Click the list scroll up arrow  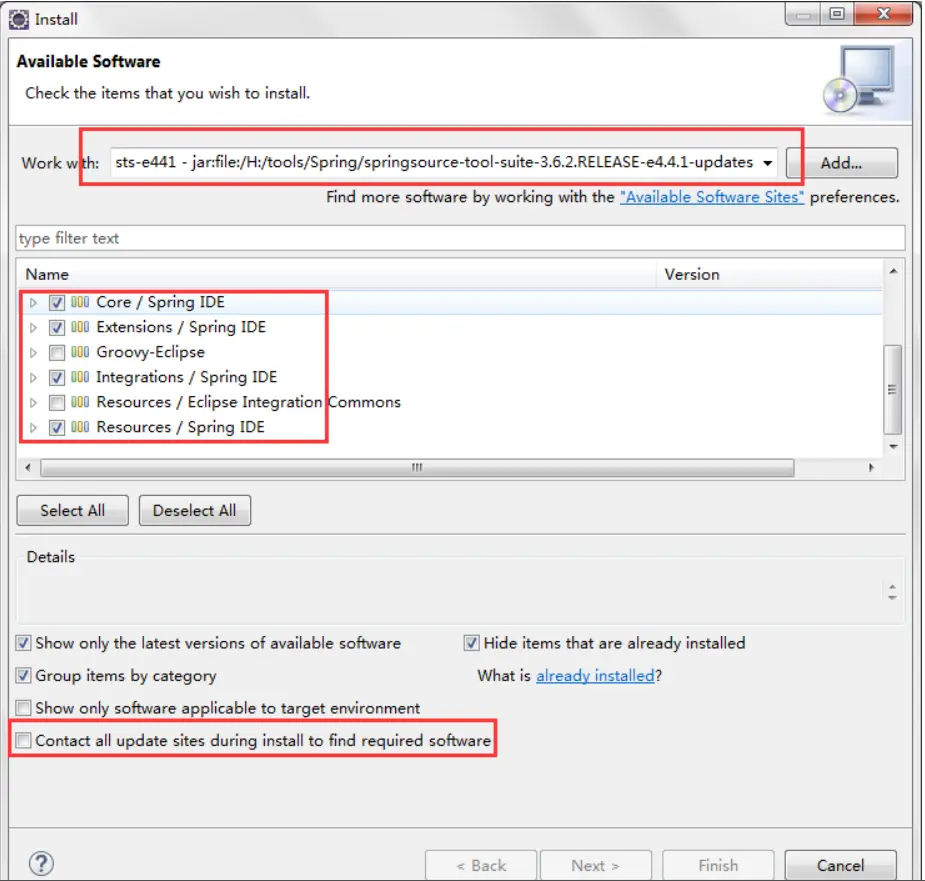pyautogui.click(x=893, y=271)
